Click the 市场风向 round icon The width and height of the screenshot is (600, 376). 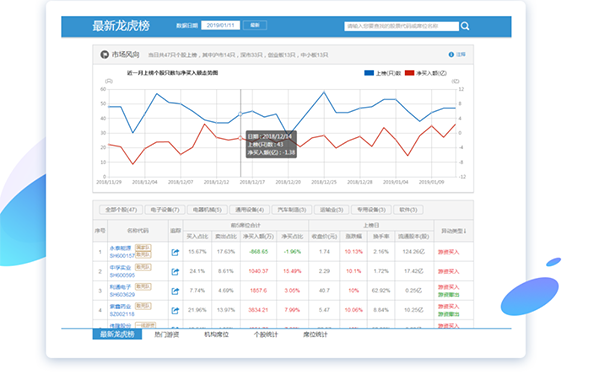pyautogui.click(x=104, y=55)
